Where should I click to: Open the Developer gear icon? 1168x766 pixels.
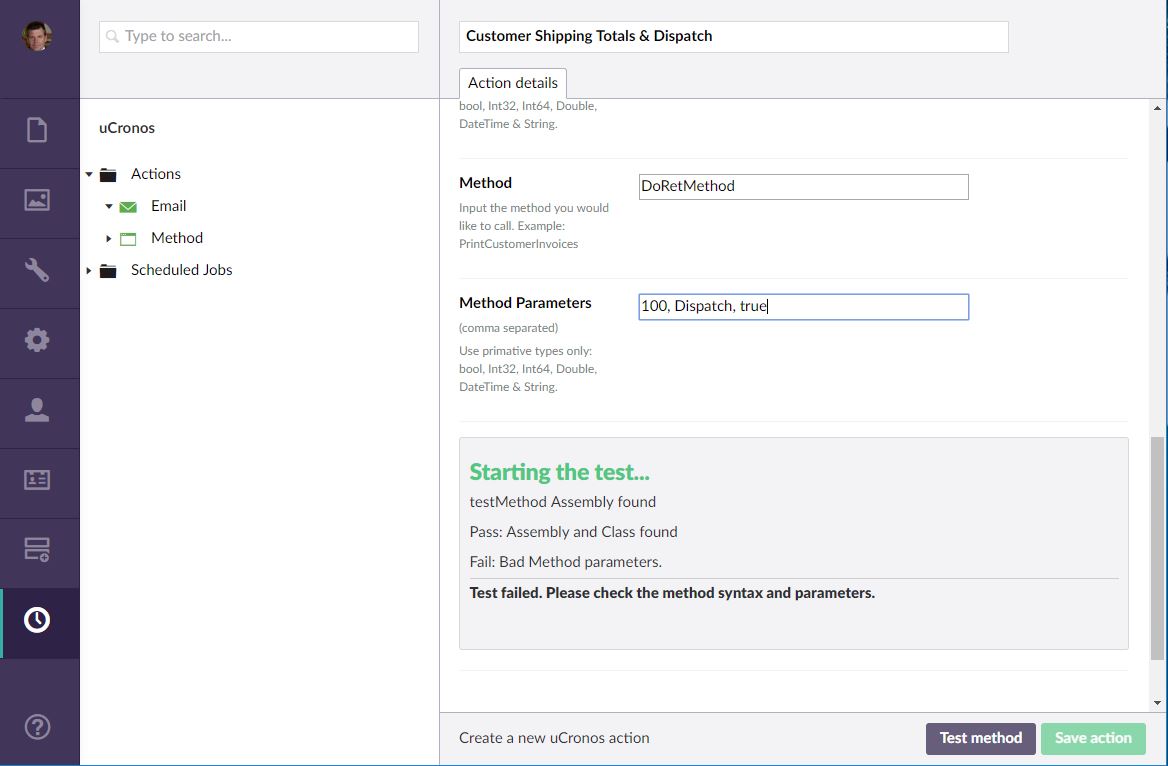[x=37, y=340]
